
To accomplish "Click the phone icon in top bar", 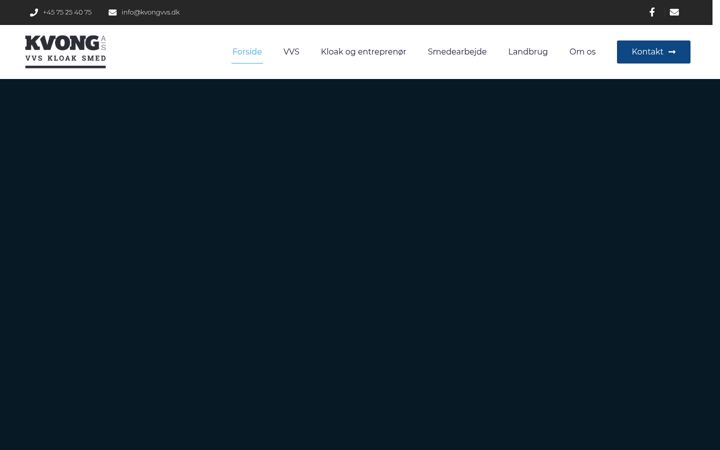I will (34, 12).
